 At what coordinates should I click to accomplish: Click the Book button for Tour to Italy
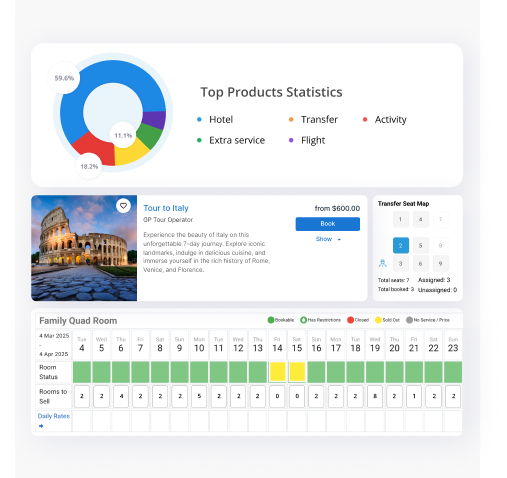pos(328,224)
